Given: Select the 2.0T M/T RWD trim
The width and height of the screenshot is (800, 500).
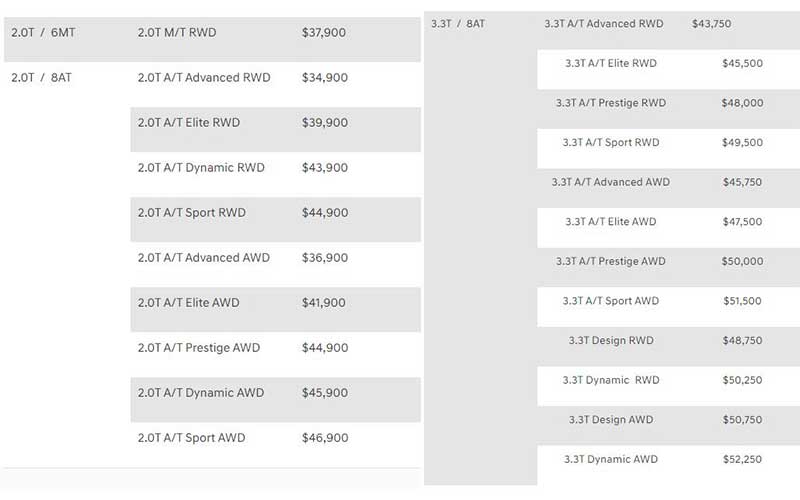Looking at the screenshot, I should coord(177,33).
